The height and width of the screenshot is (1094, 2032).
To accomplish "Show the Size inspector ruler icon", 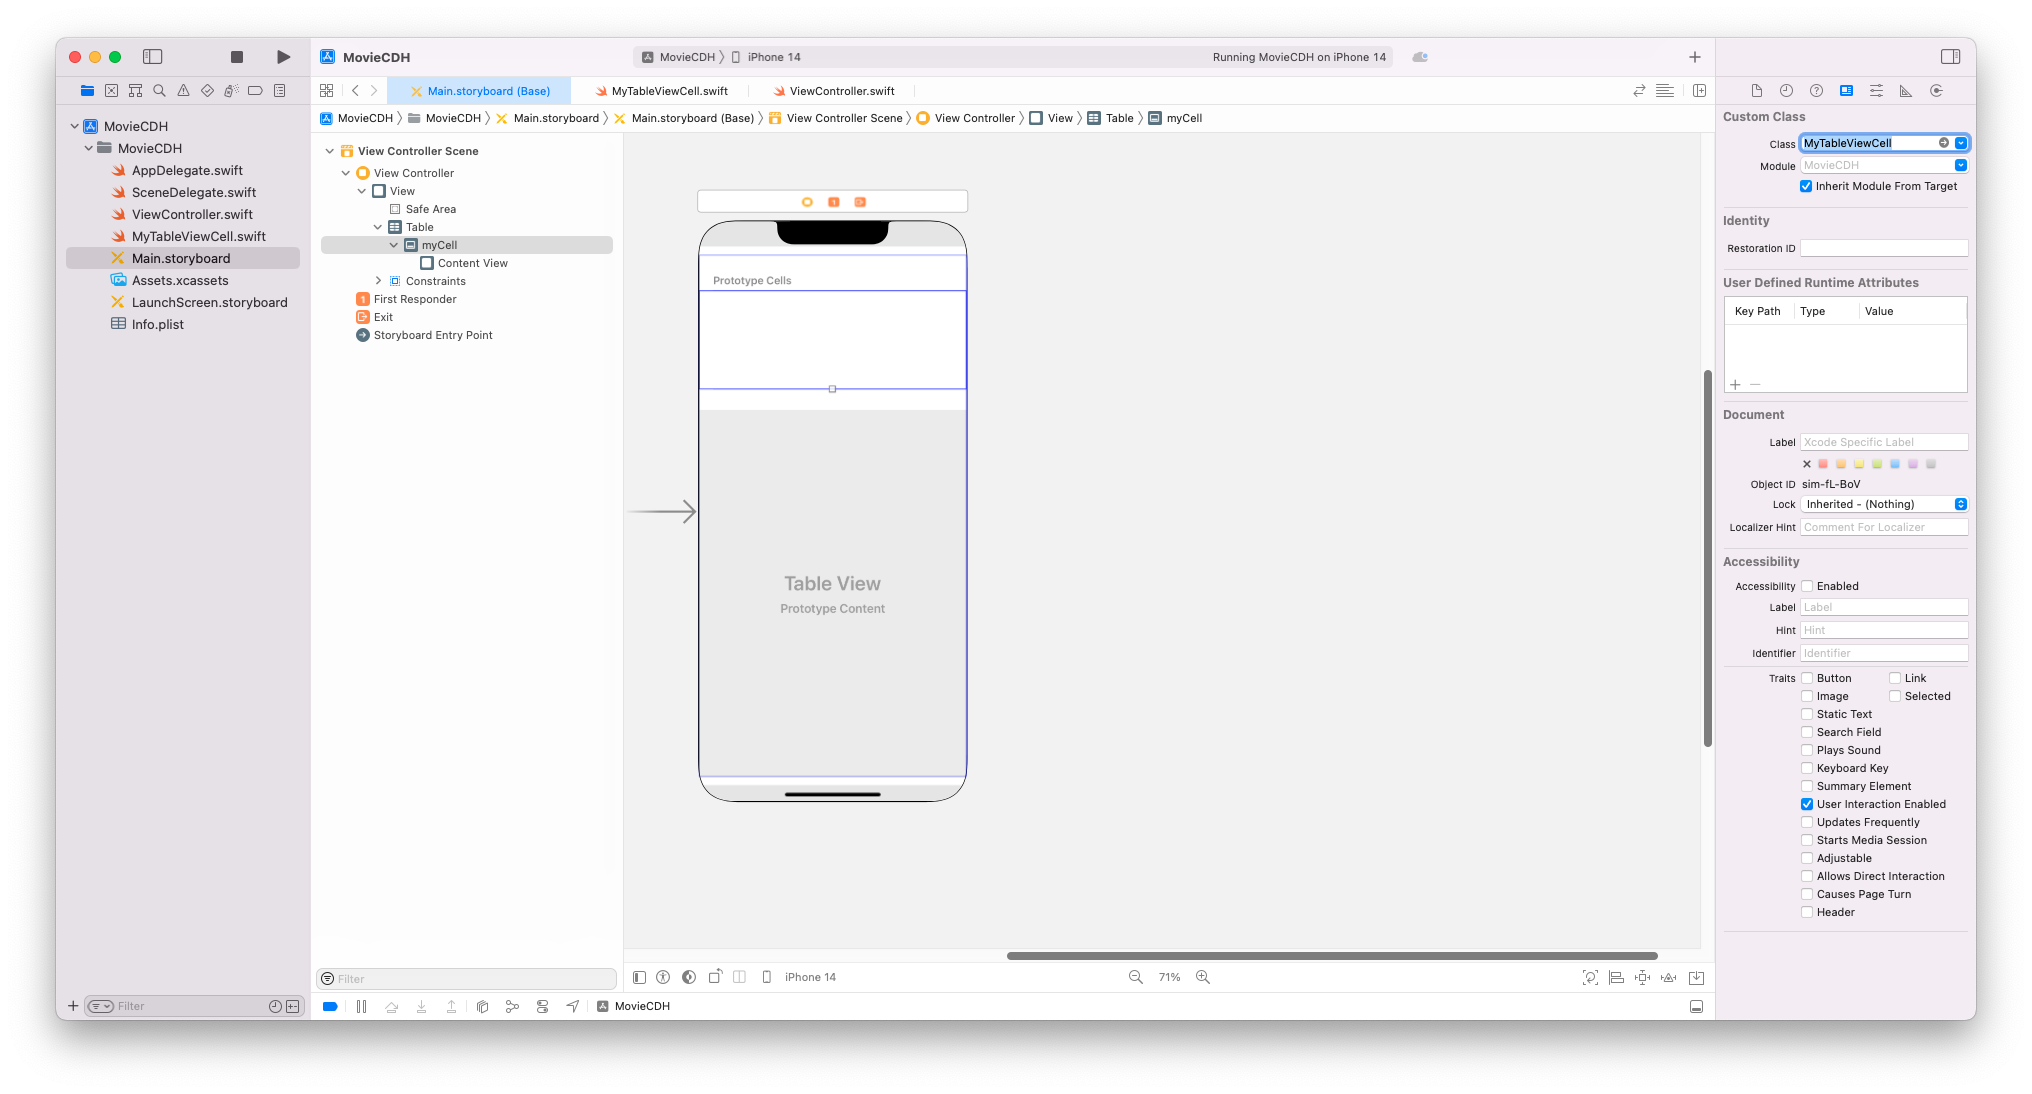I will coord(1906,91).
